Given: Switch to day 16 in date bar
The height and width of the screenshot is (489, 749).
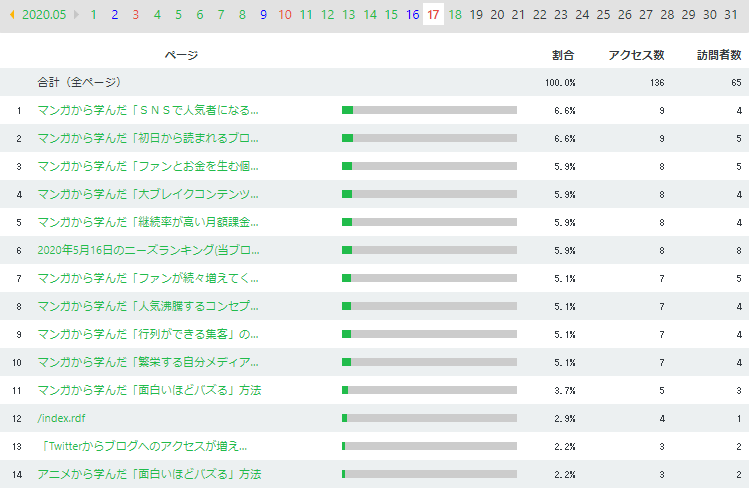Looking at the screenshot, I should (413, 15).
